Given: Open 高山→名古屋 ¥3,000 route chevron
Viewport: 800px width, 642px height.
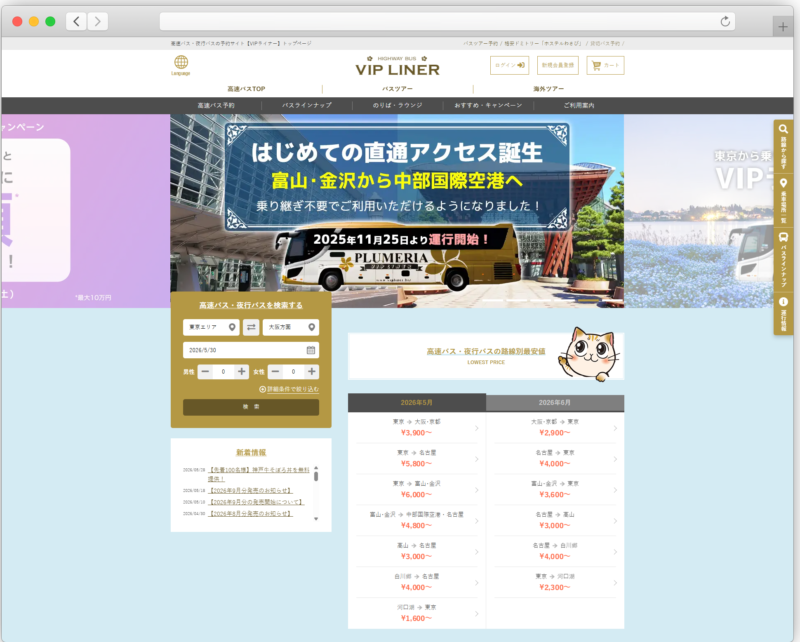Looking at the screenshot, I should (477, 552).
